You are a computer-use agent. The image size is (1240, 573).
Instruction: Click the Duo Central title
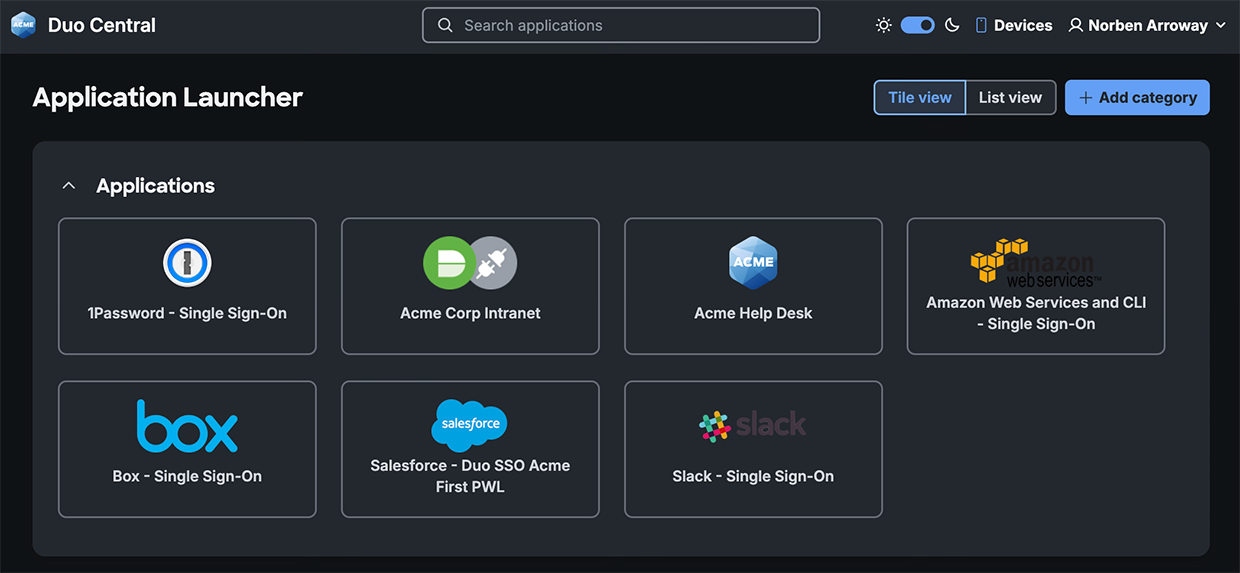tap(102, 26)
